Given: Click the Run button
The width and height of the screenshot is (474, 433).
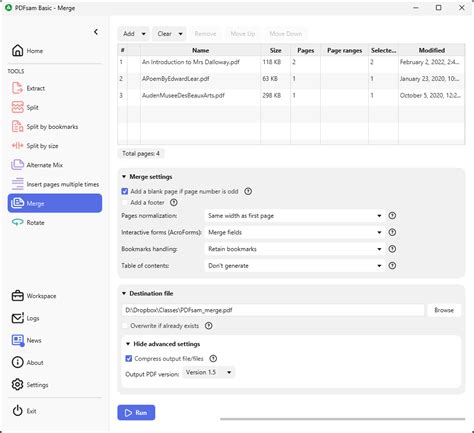Looking at the screenshot, I should (136, 413).
